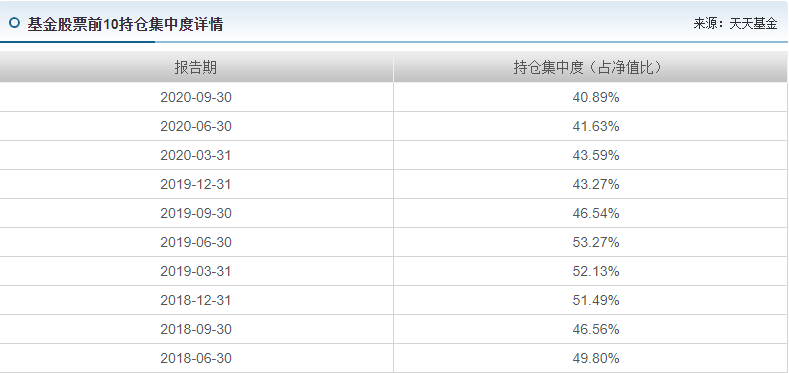
Task: Select the 53.27% concentration value
Action: pyautogui.click(x=596, y=242)
